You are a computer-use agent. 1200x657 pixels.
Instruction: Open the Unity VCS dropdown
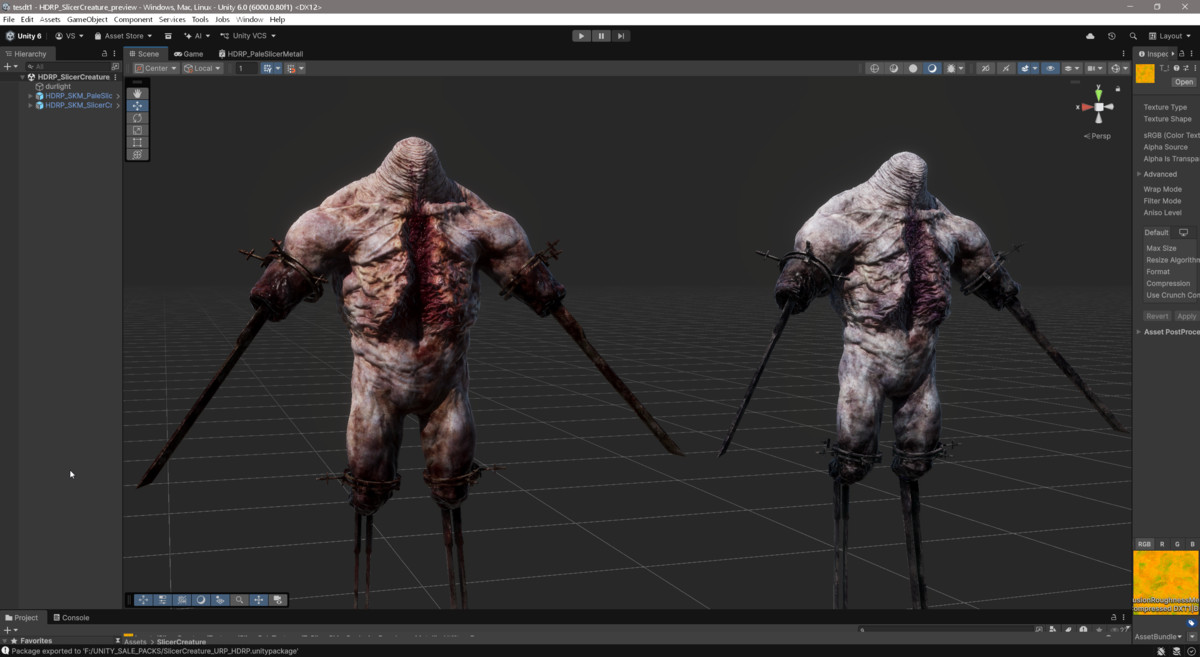coord(248,36)
